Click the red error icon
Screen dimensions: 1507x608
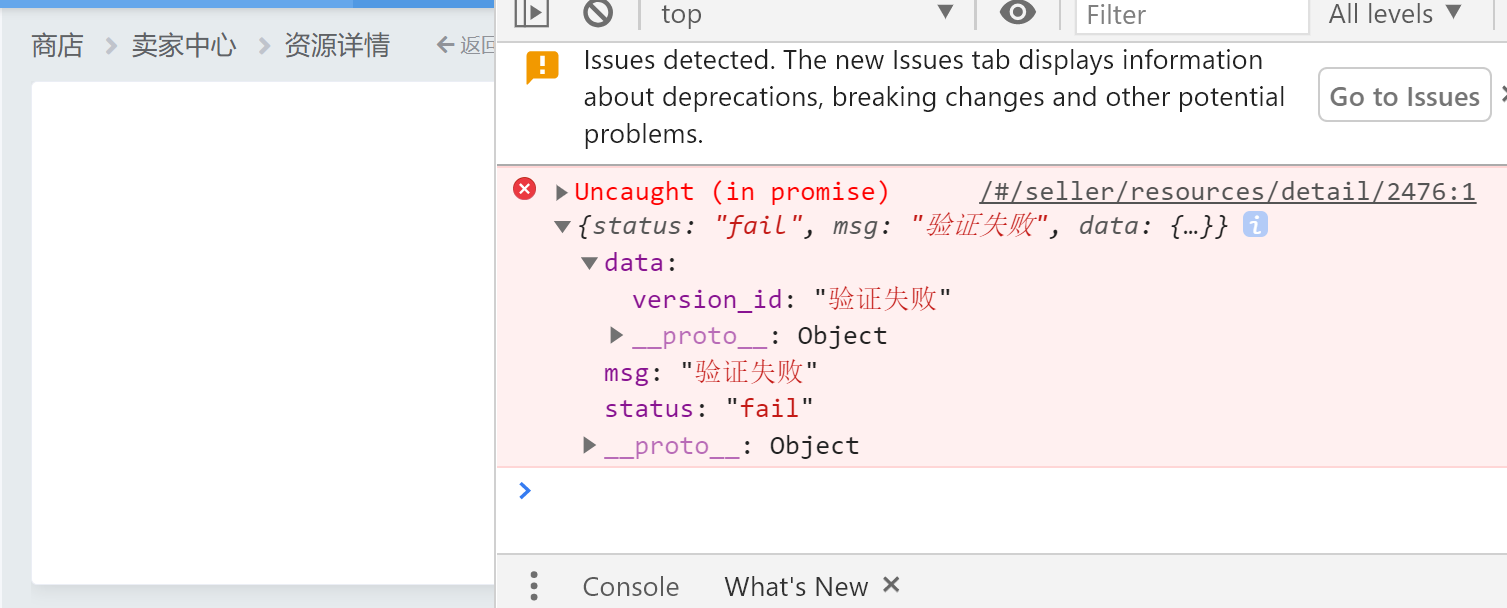coord(525,189)
